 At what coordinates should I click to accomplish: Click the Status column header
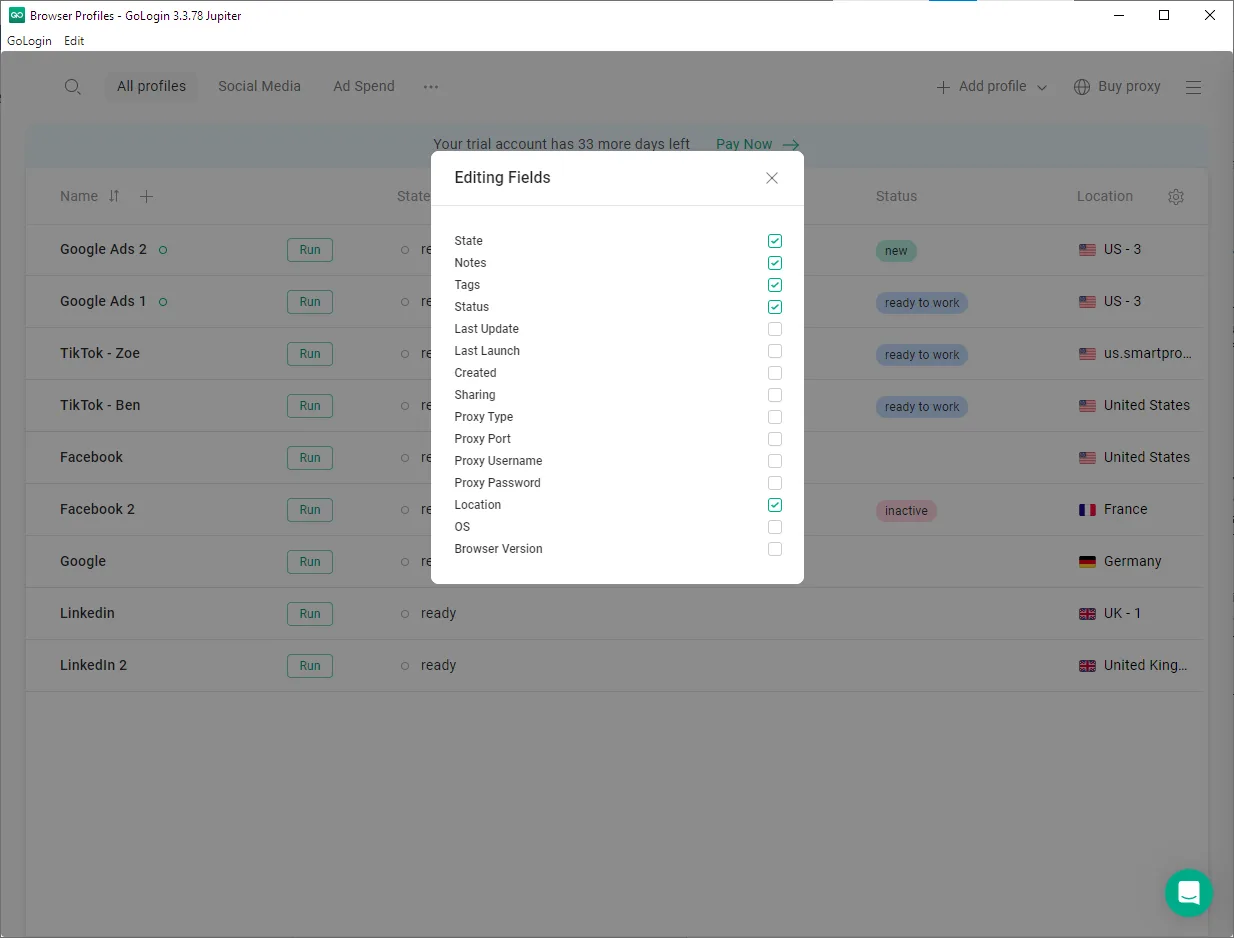(896, 196)
